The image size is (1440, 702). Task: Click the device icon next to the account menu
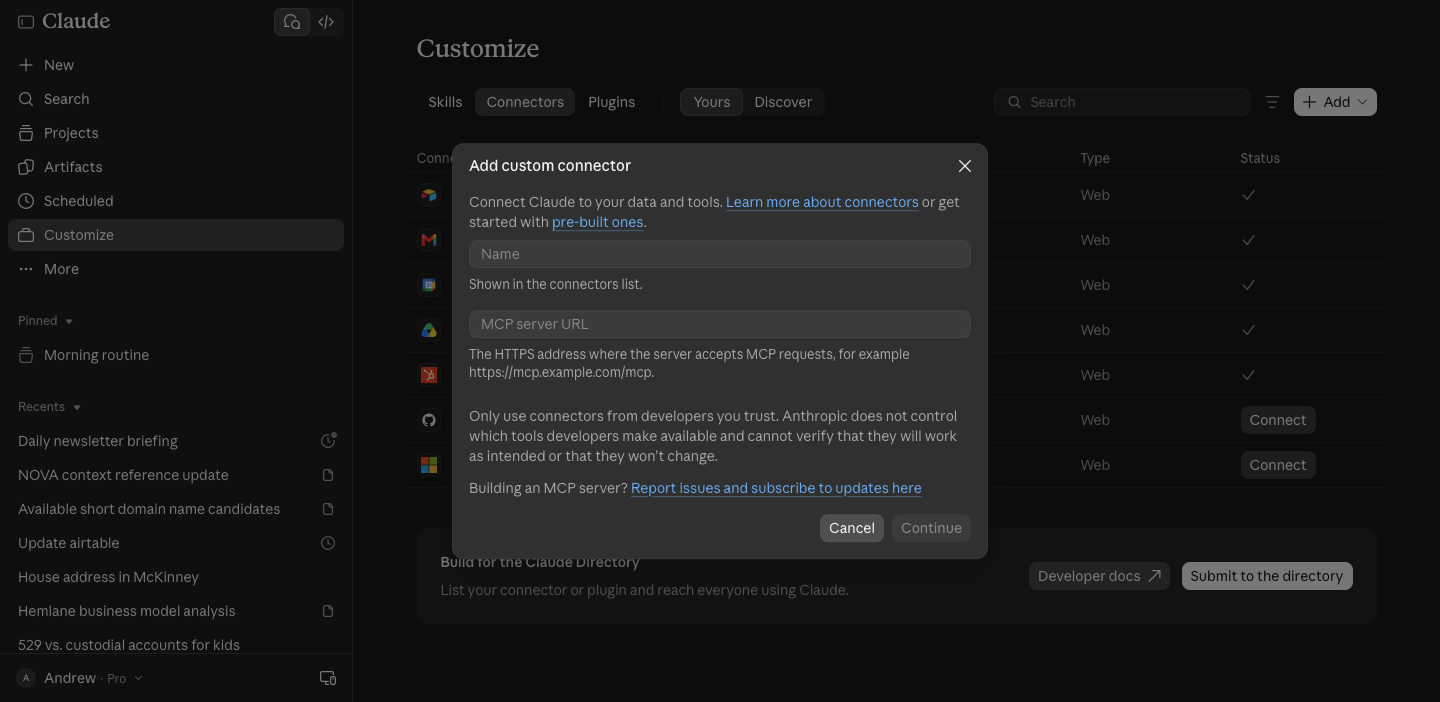click(327, 678)
